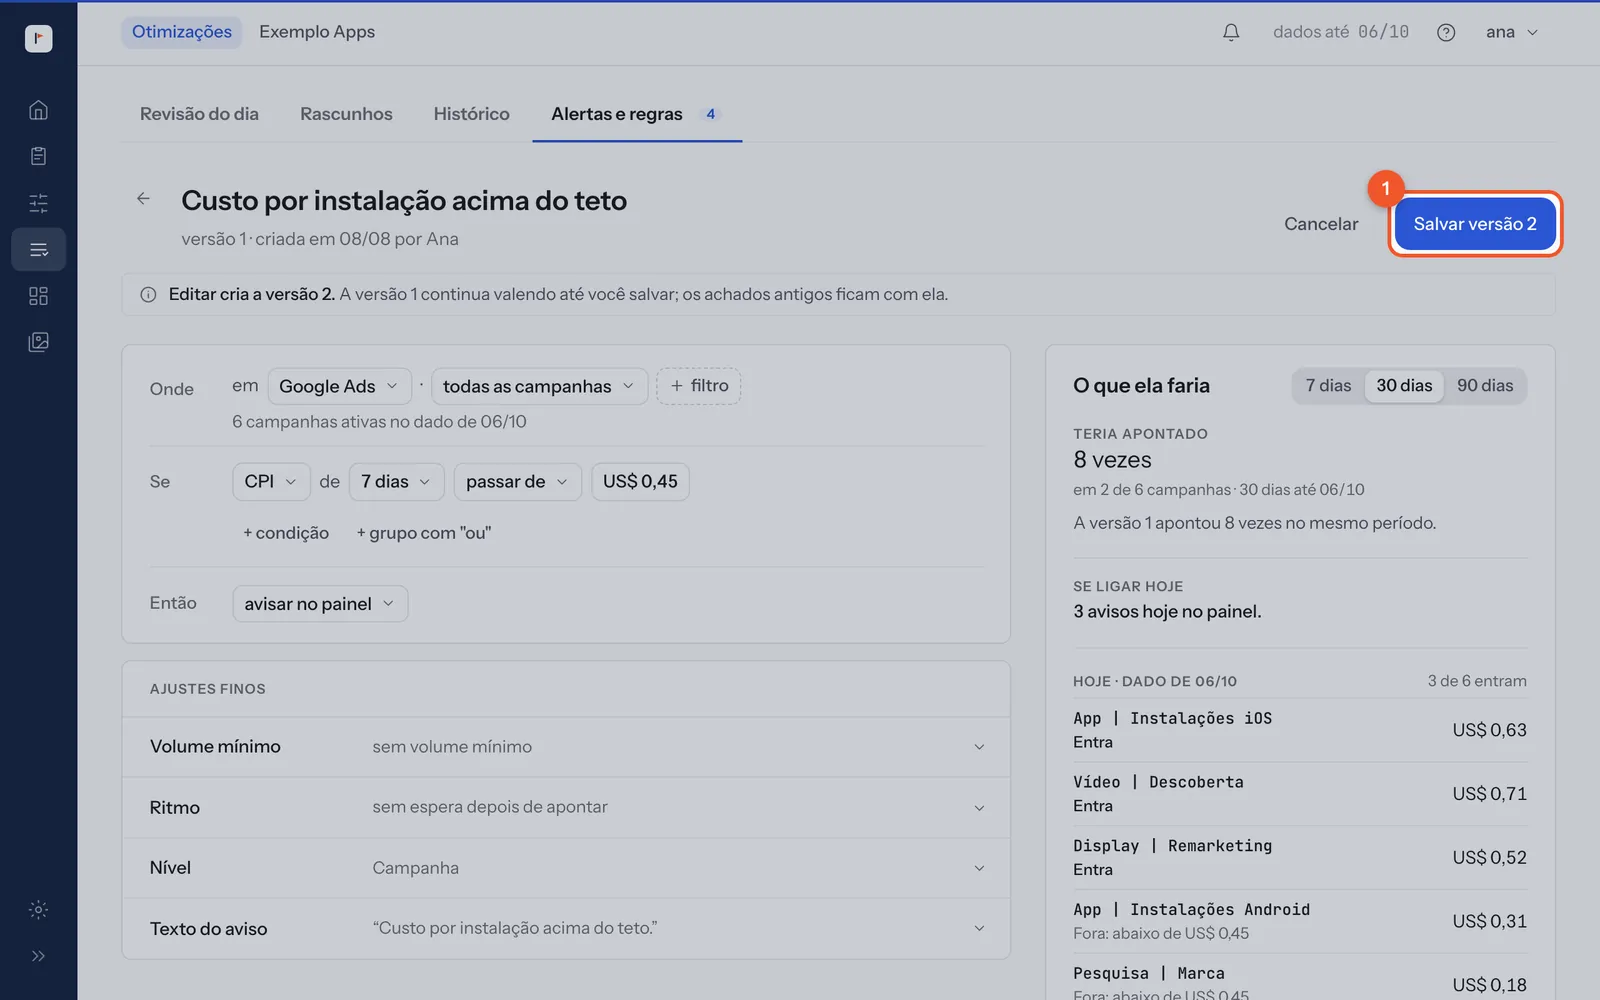This screenshot has width=1600, height=1000.
Task: Go back with the arrow by the title
Action: pyautogui.click(x=144, y=199)
